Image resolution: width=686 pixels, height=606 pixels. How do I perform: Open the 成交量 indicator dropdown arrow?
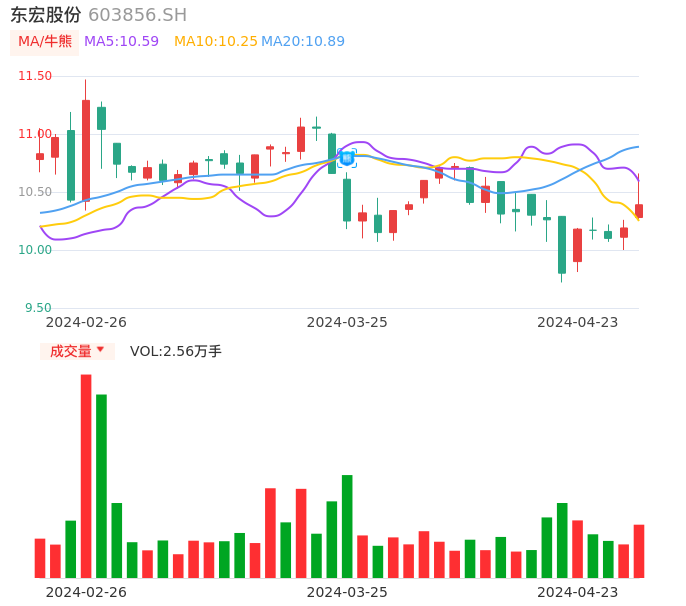click(100, 350)
